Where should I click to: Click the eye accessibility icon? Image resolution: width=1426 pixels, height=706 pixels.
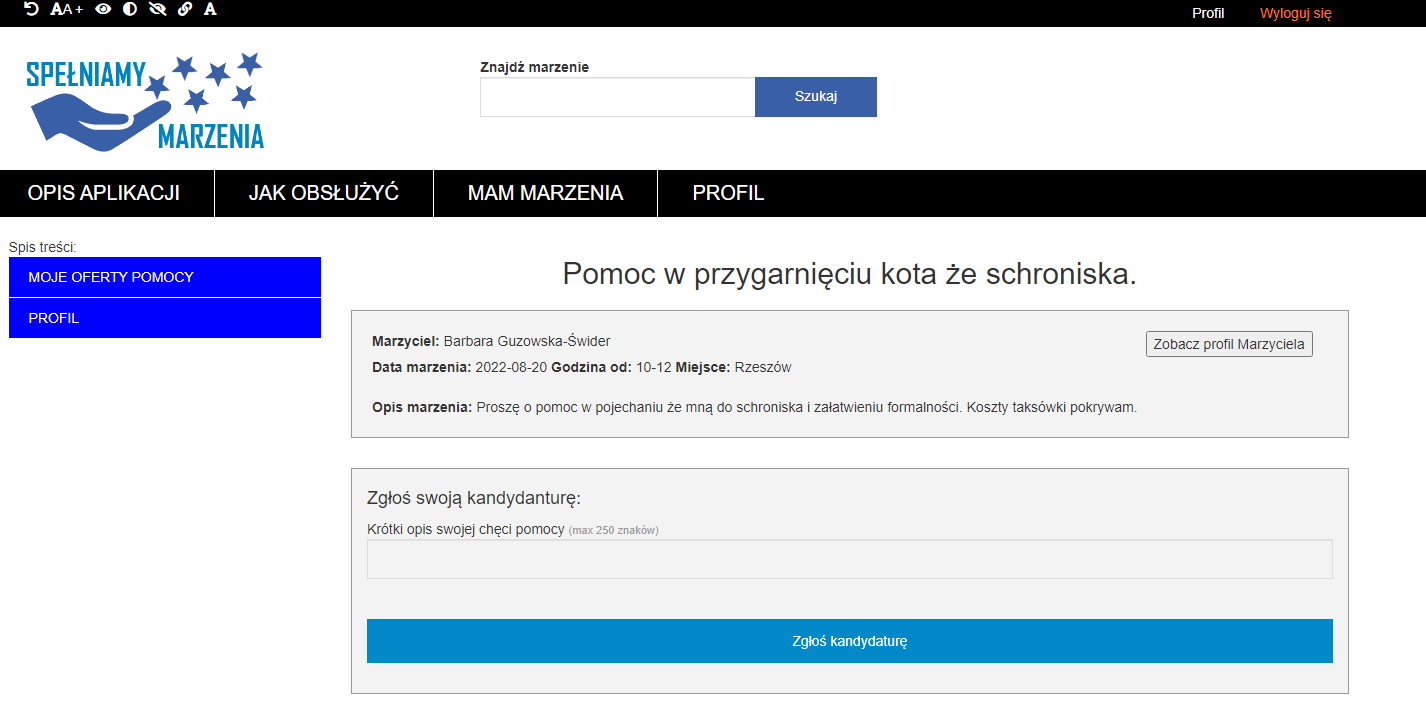pyautogui.click(x=103, y=9)
